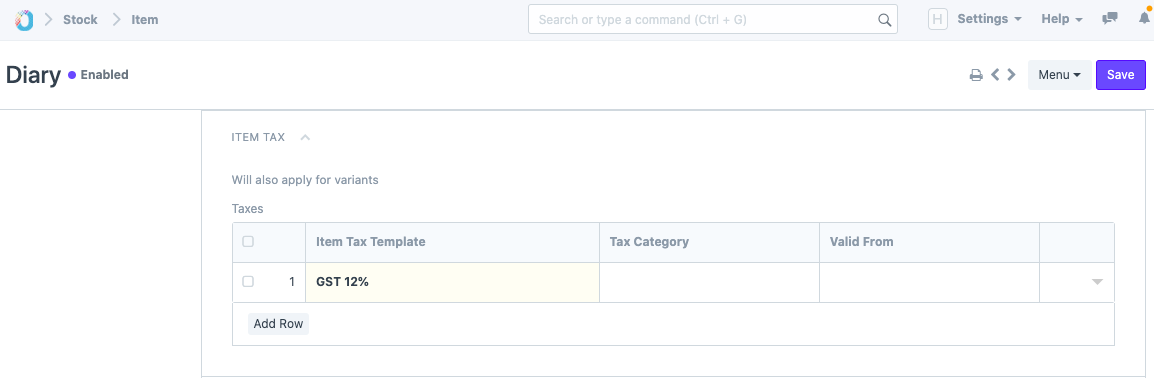Click the H user avatar icon
This screenshot has height=378, width=1154.
coord(938,20)
